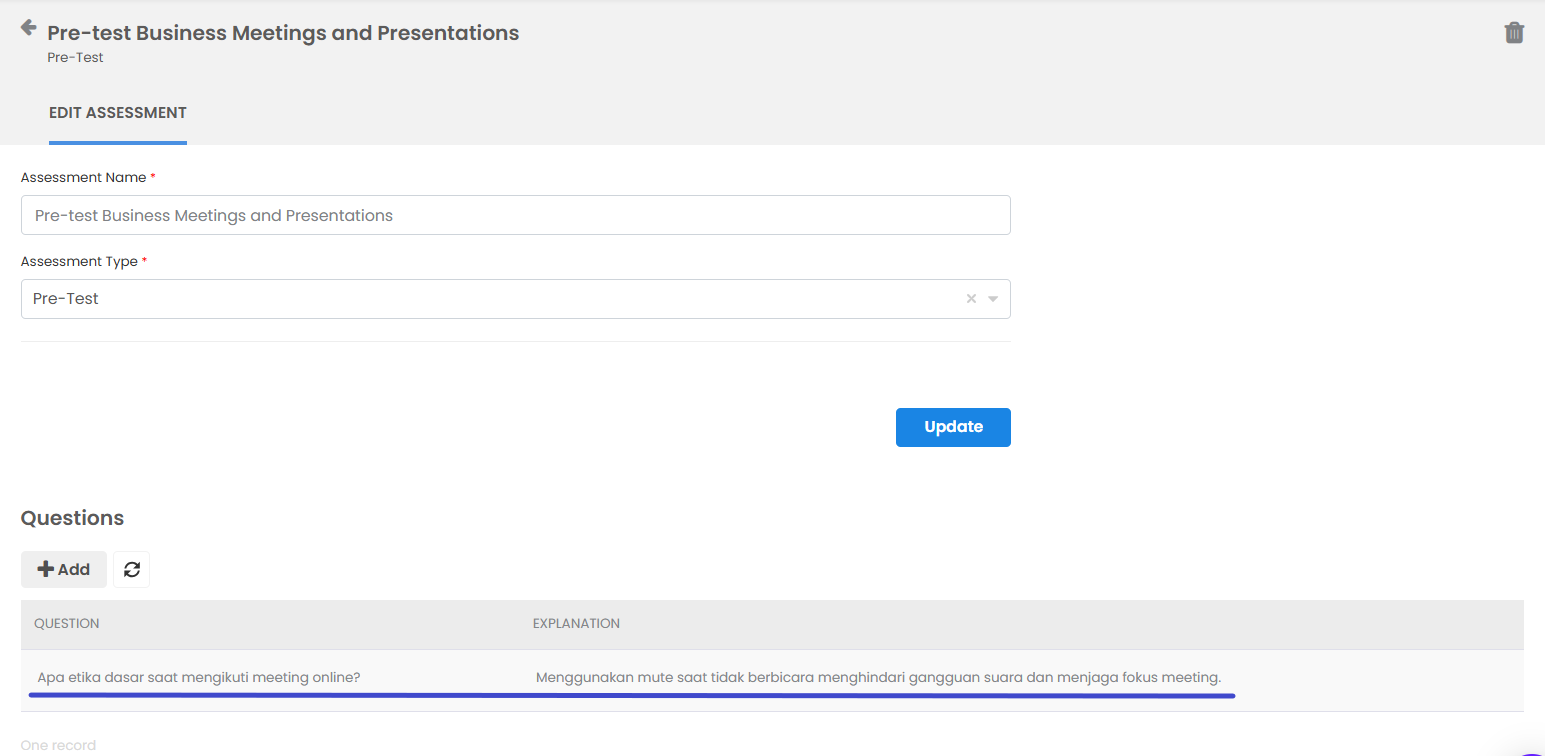Click the 'Pre-test Business Meetings and Presentations' page title
The height and width of the screenshot is (756, 1545).
(283, 33)
